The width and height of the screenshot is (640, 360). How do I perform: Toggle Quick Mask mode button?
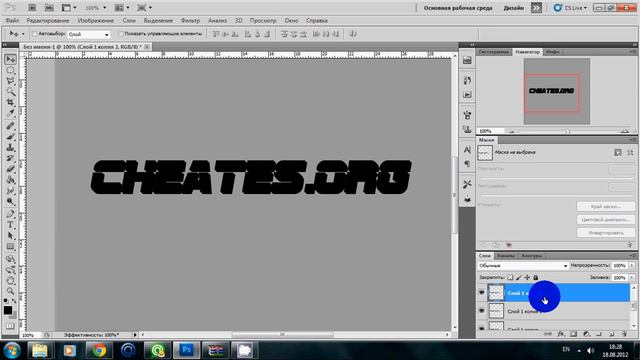point(10,326)
